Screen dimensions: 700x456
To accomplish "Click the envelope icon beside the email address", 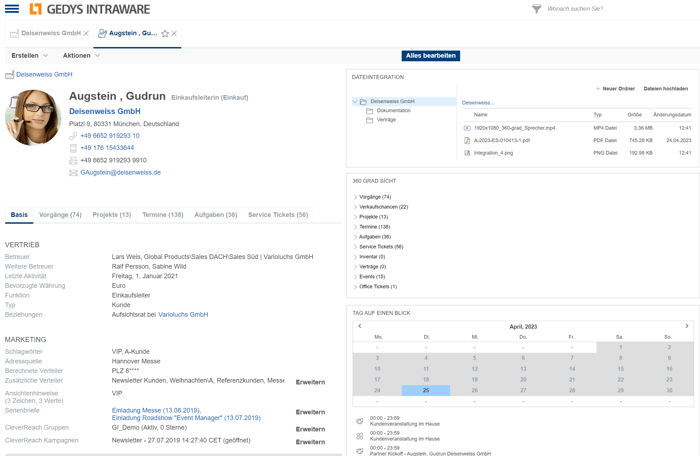I will [x=73, y=173].
